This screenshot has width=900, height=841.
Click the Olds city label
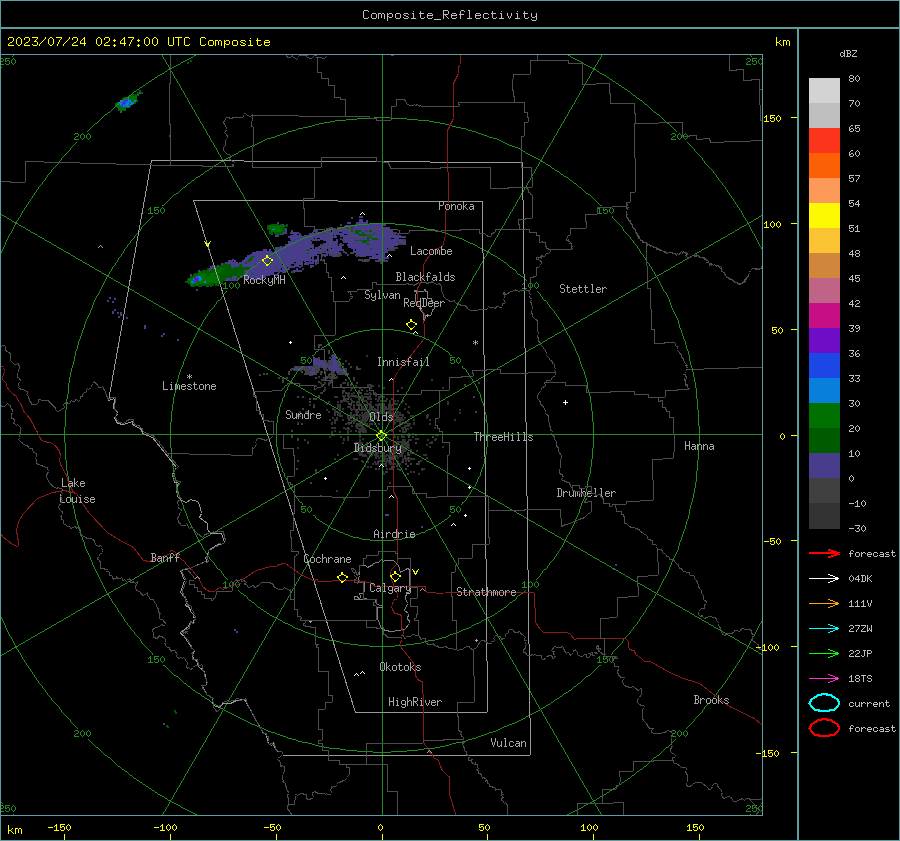[x=381, y=417]
